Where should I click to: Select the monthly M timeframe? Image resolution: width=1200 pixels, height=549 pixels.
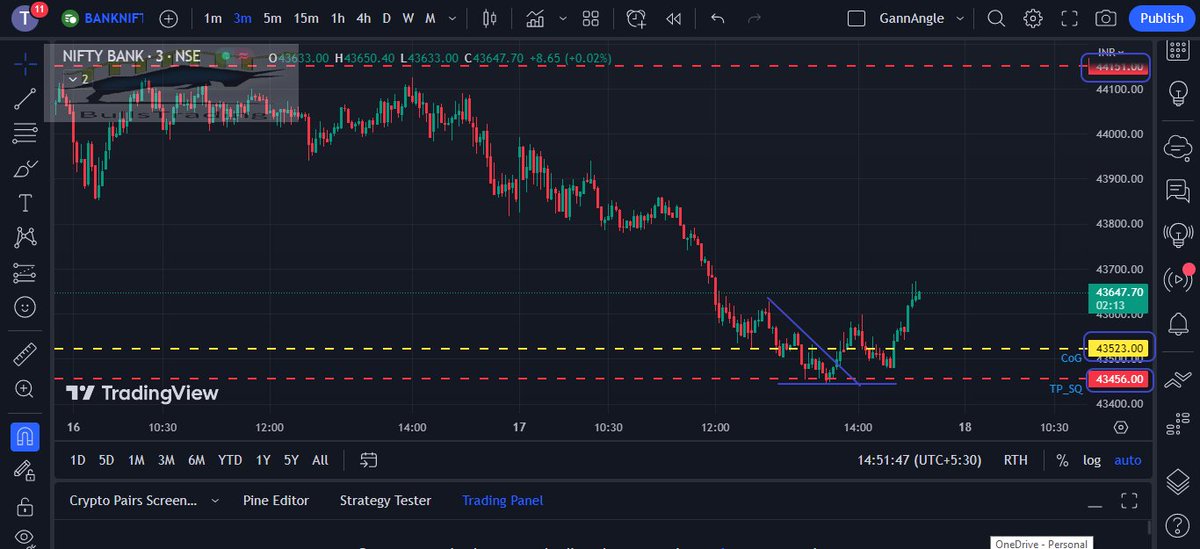[430, 18]
